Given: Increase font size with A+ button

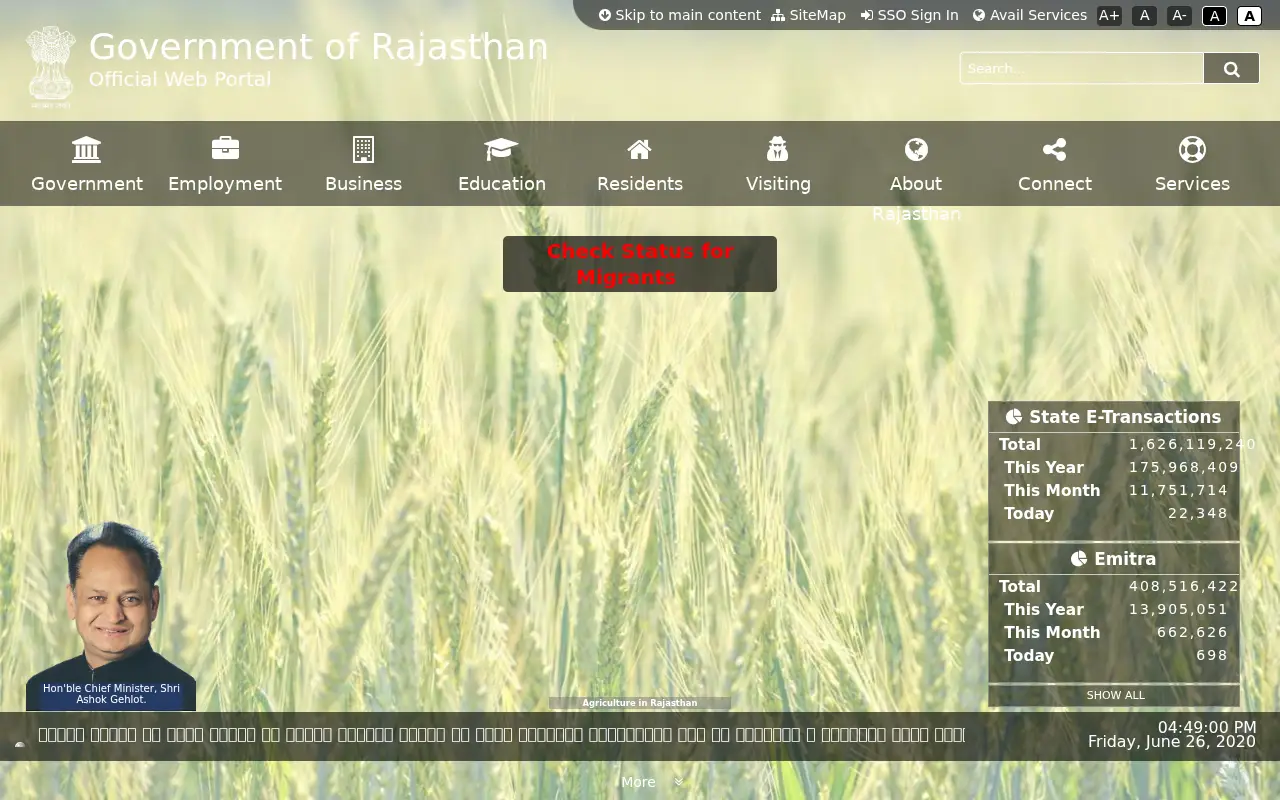Looking at the screenshot, I should click(1109, 15).
